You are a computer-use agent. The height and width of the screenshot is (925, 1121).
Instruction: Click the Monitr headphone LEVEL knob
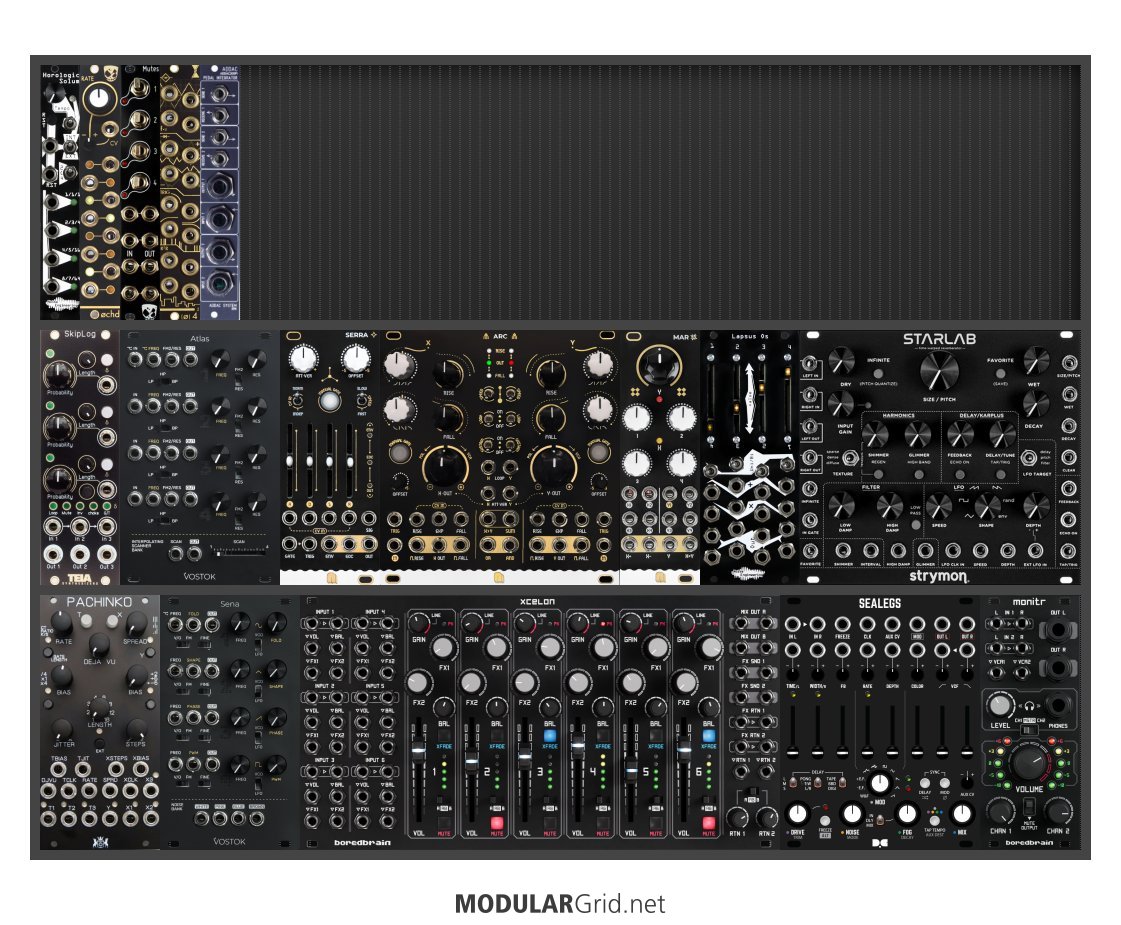[999, 706]
